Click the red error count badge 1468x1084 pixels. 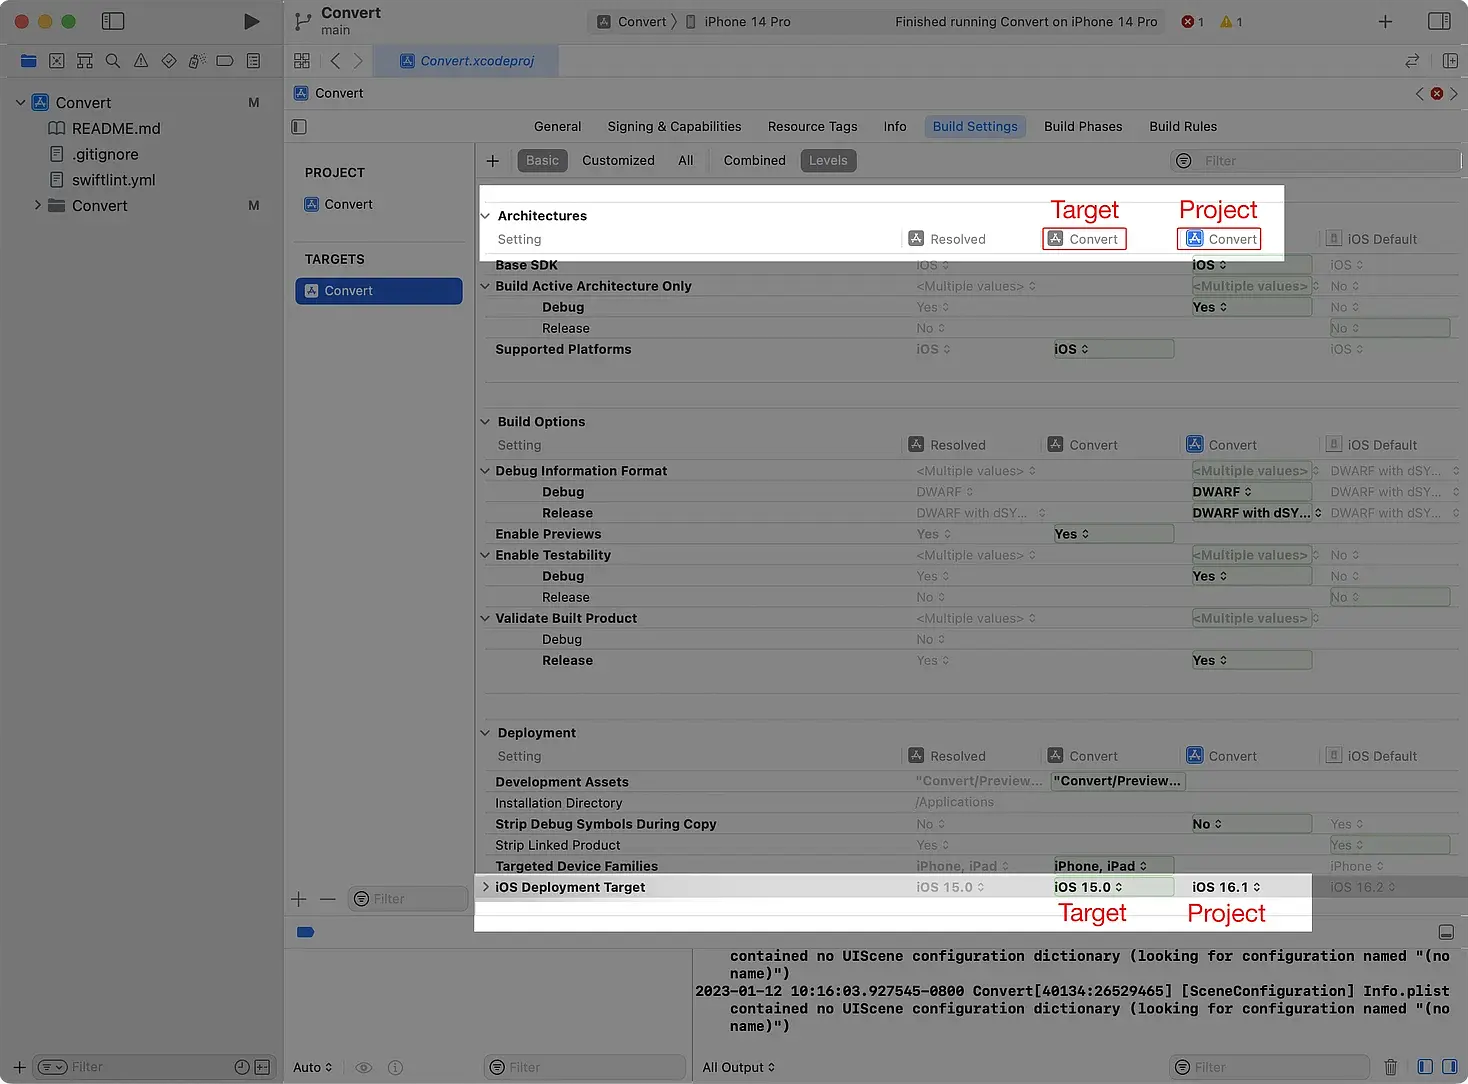(1192, 22)
